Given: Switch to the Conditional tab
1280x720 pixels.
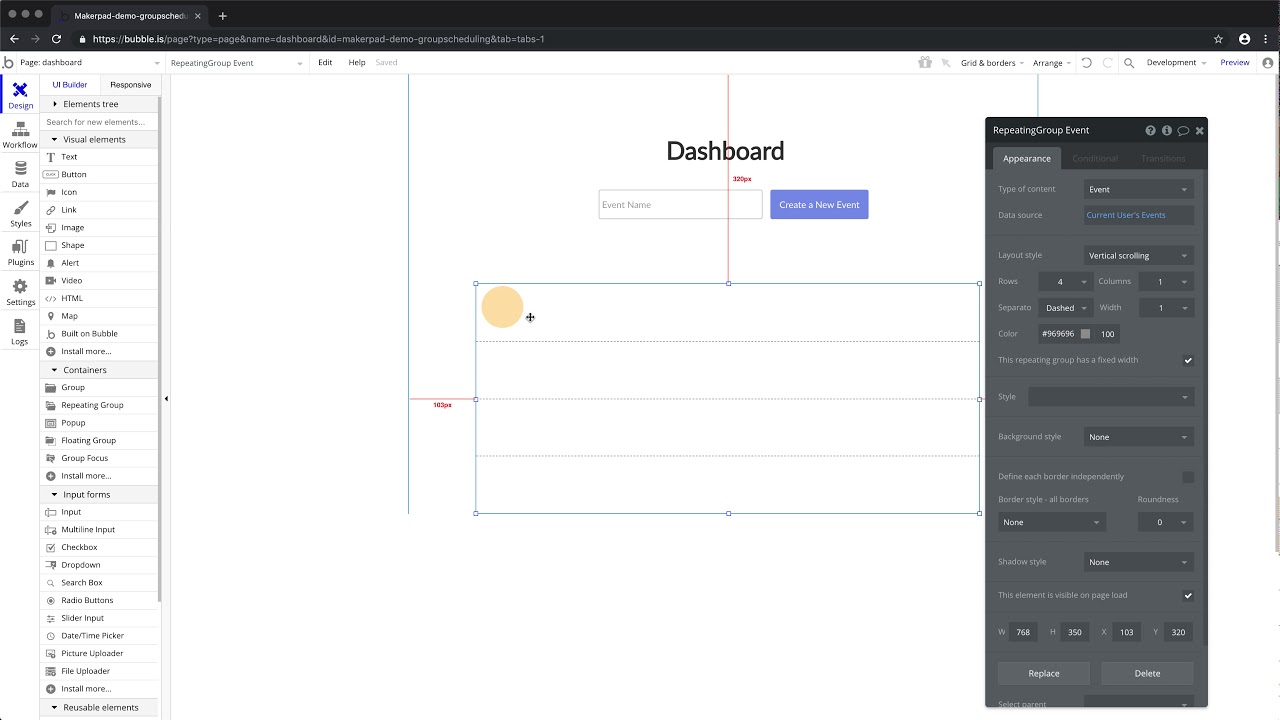Looking at the screenshot, I should (1095, 158).
